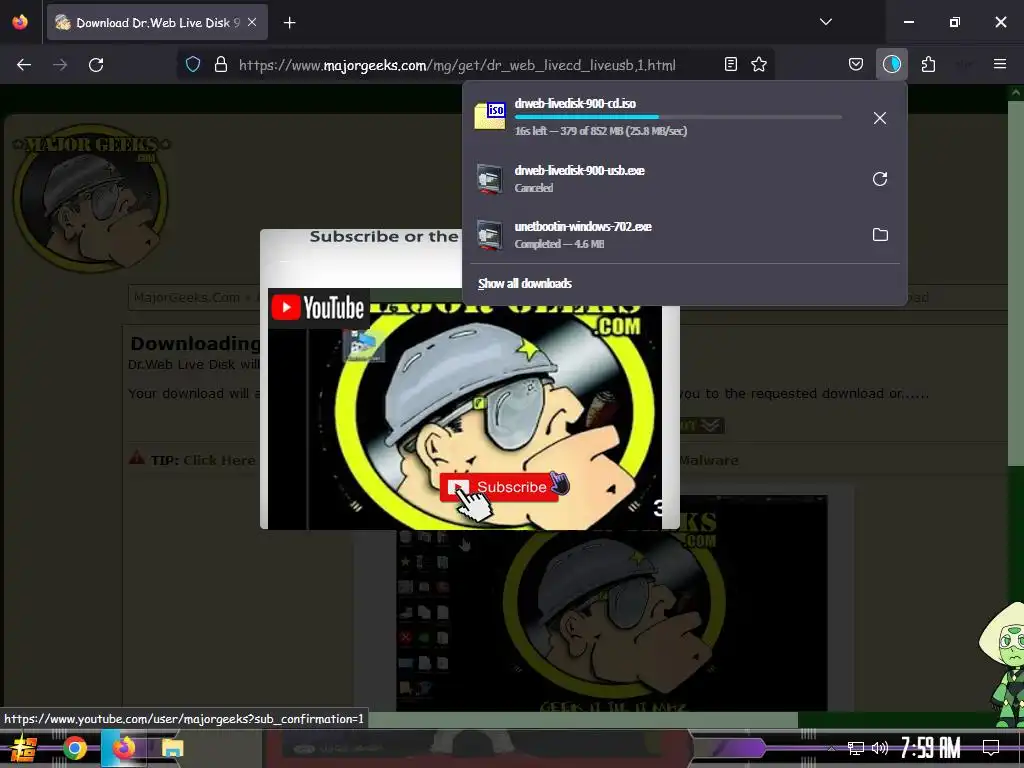Screen dimensions: 1024x768
Task: Show hidden tray icons chevron
Action: [x=831, y=748]
